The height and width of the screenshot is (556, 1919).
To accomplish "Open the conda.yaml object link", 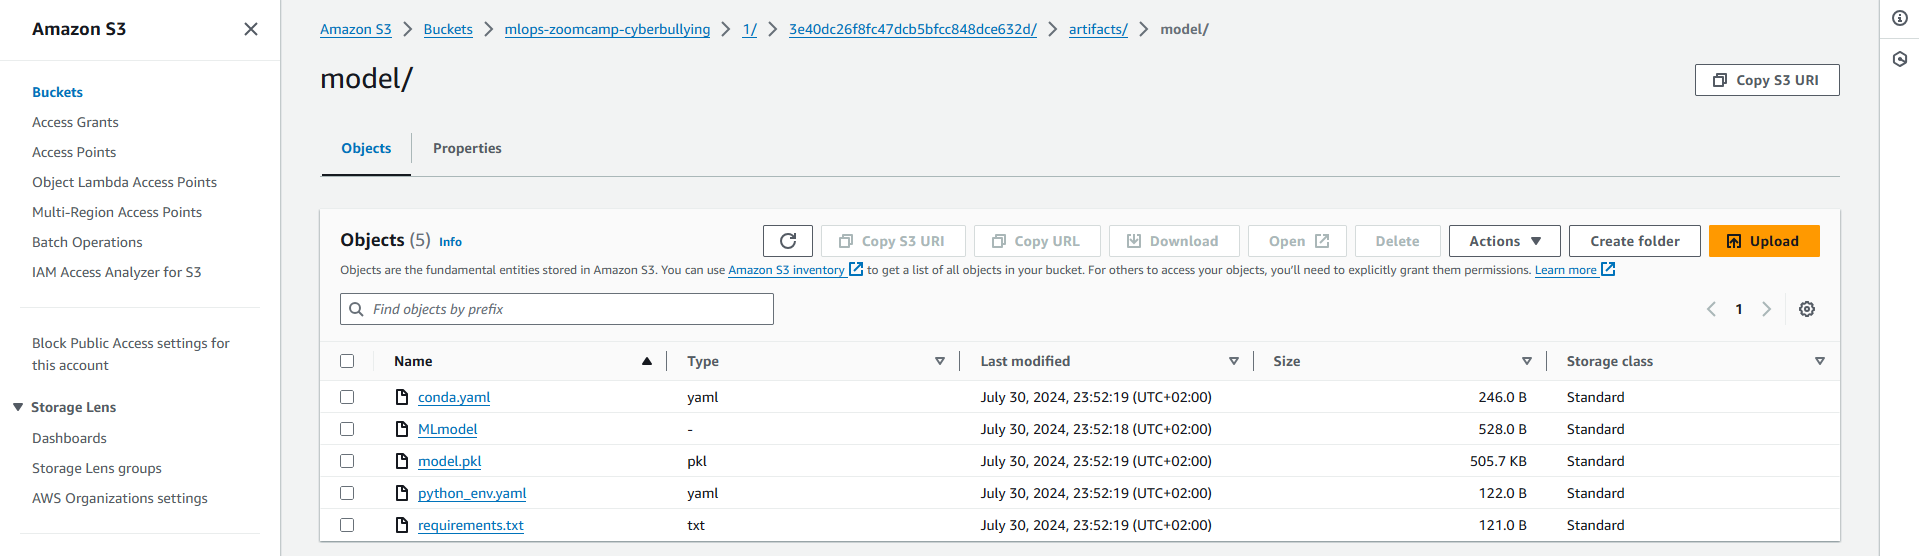I will click(454, 397).
